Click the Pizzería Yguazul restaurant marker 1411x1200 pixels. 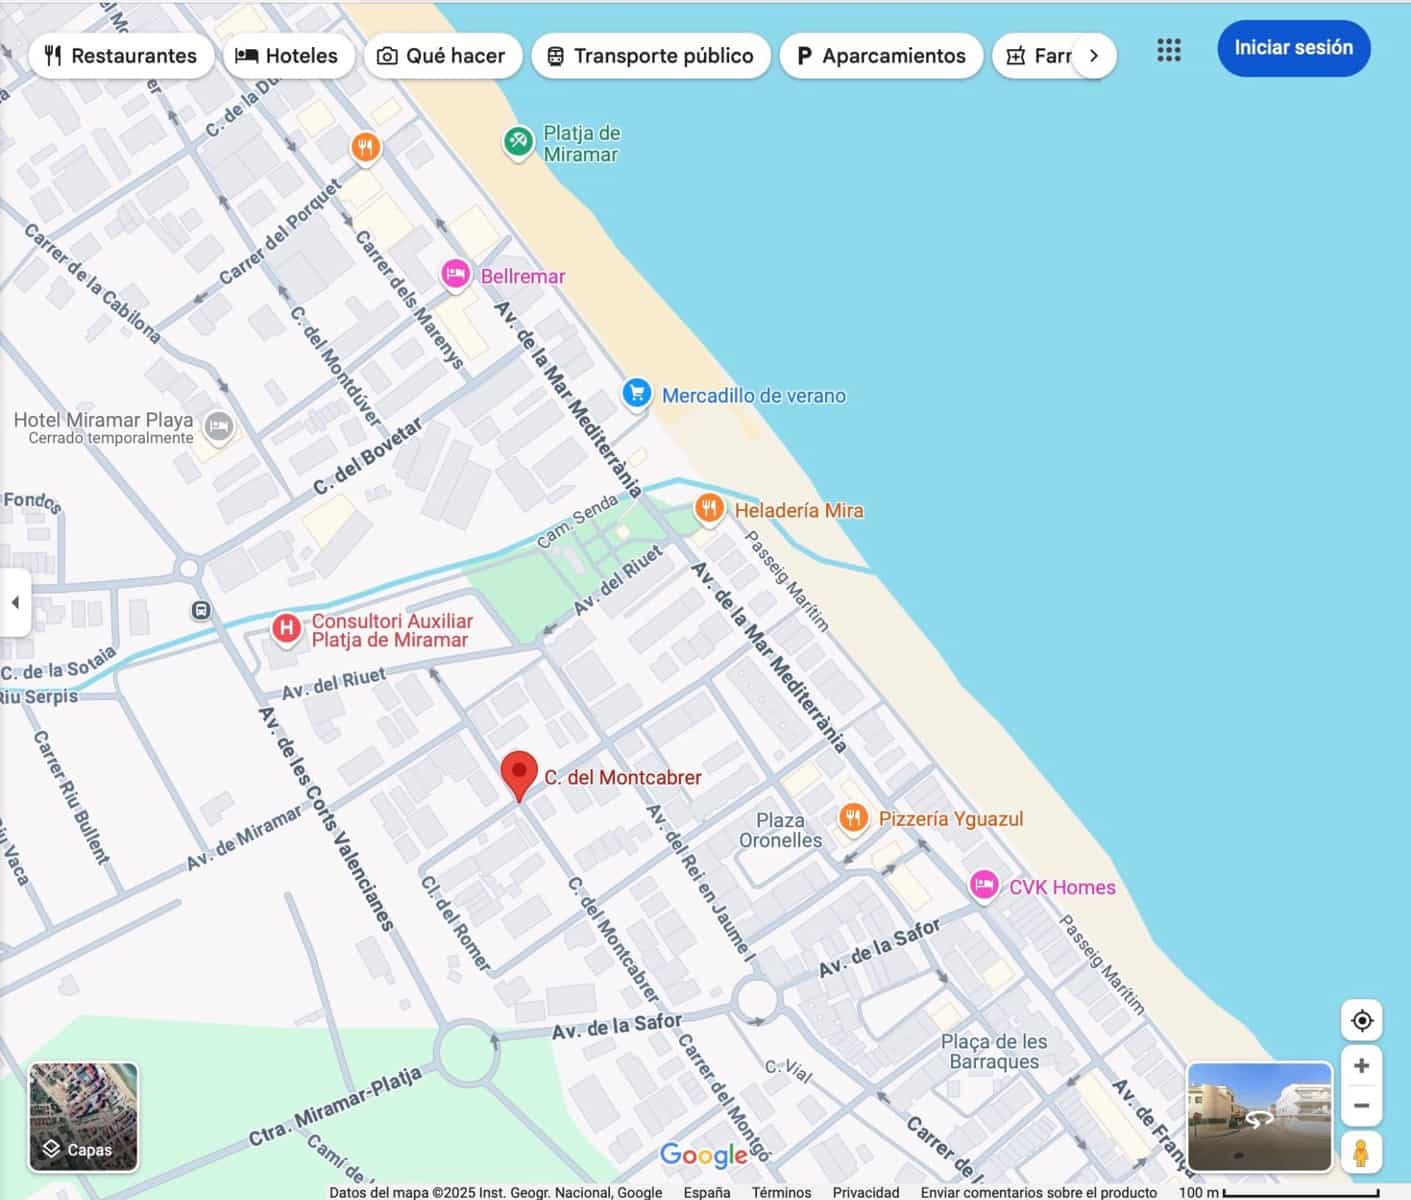[x=854, y=817]
